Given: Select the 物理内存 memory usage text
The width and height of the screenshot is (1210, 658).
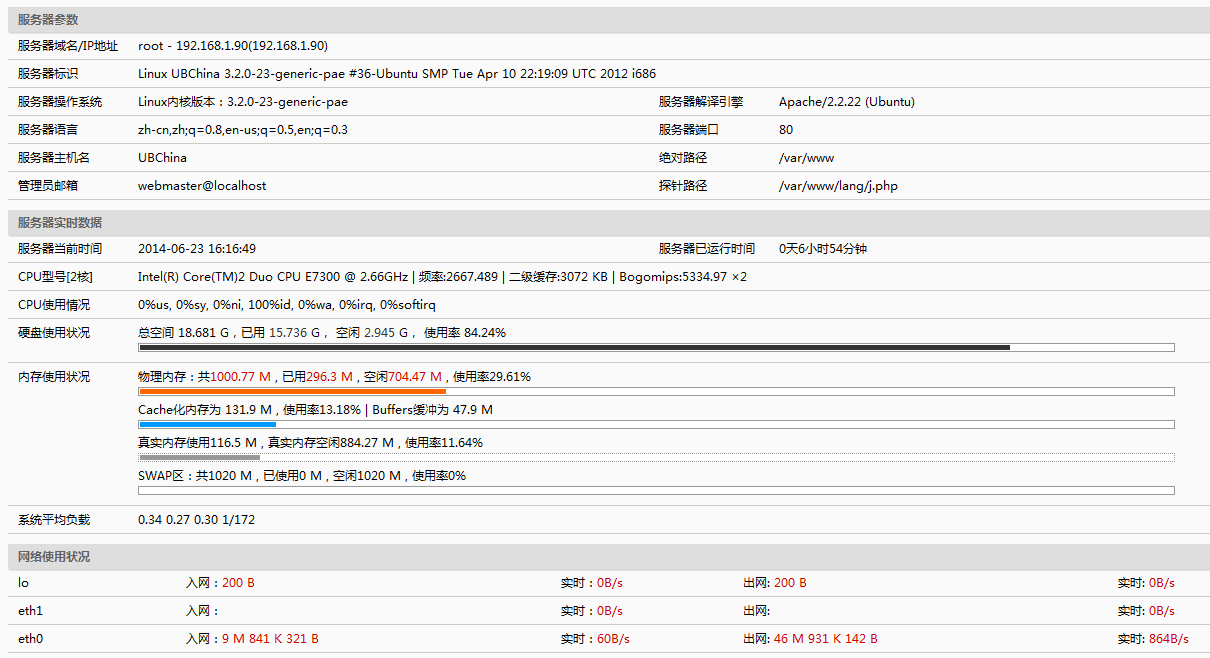Looking at the screenshot, I should pyautogui.click(x=334, y=377).
